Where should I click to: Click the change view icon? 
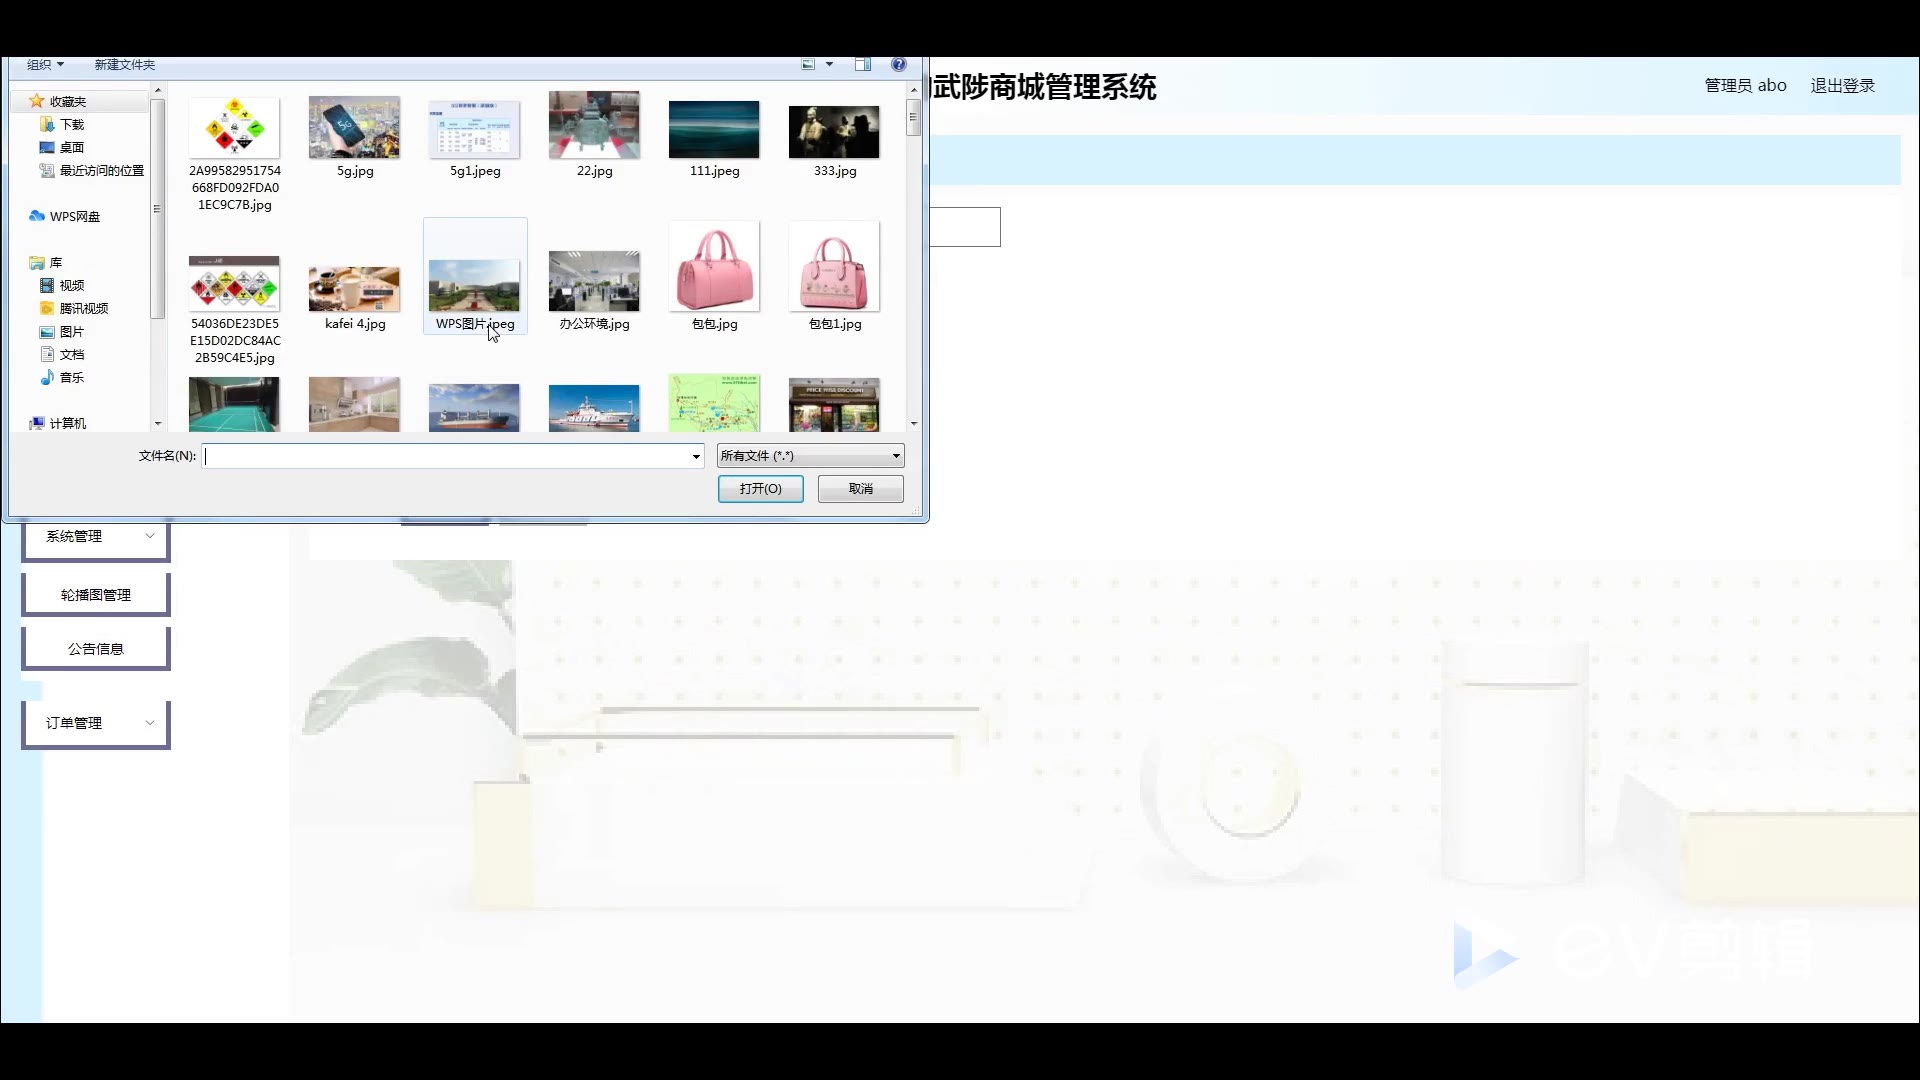click(x=808, y=65)
